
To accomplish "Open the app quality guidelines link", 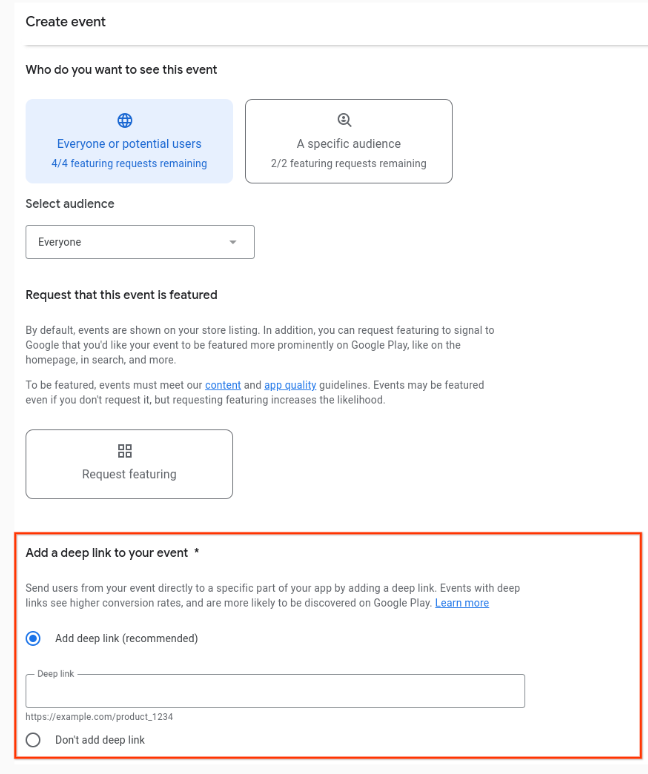I will (290, 385).
